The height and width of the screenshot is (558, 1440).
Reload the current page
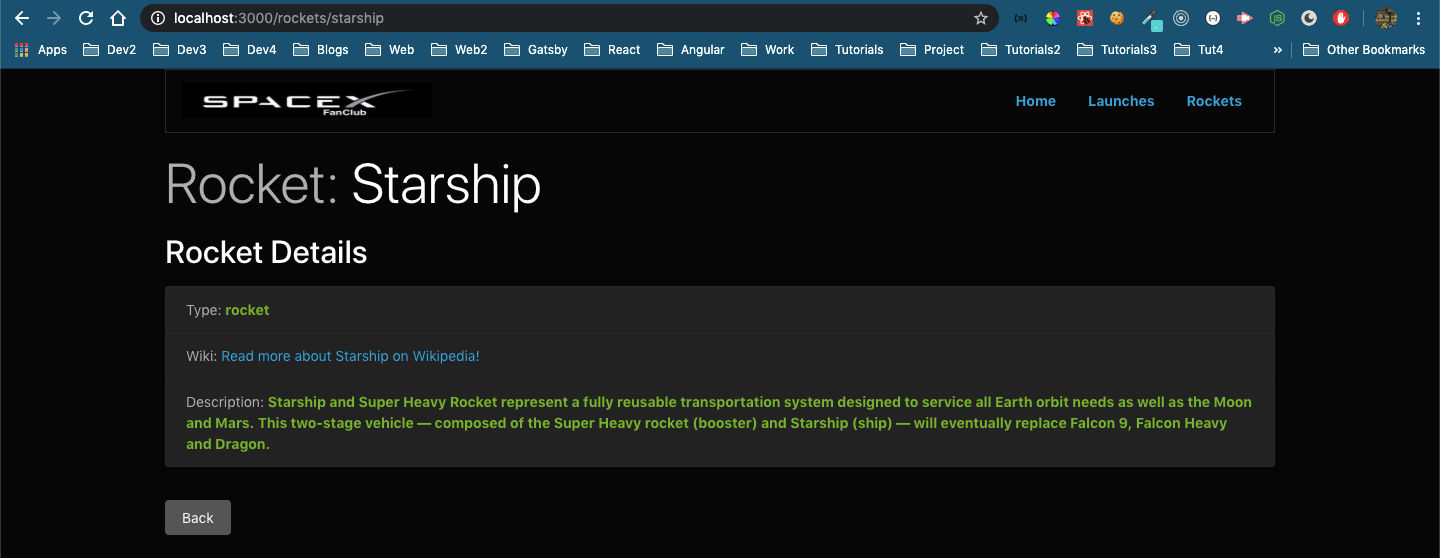pyautogui.click(x=86, y=18)
